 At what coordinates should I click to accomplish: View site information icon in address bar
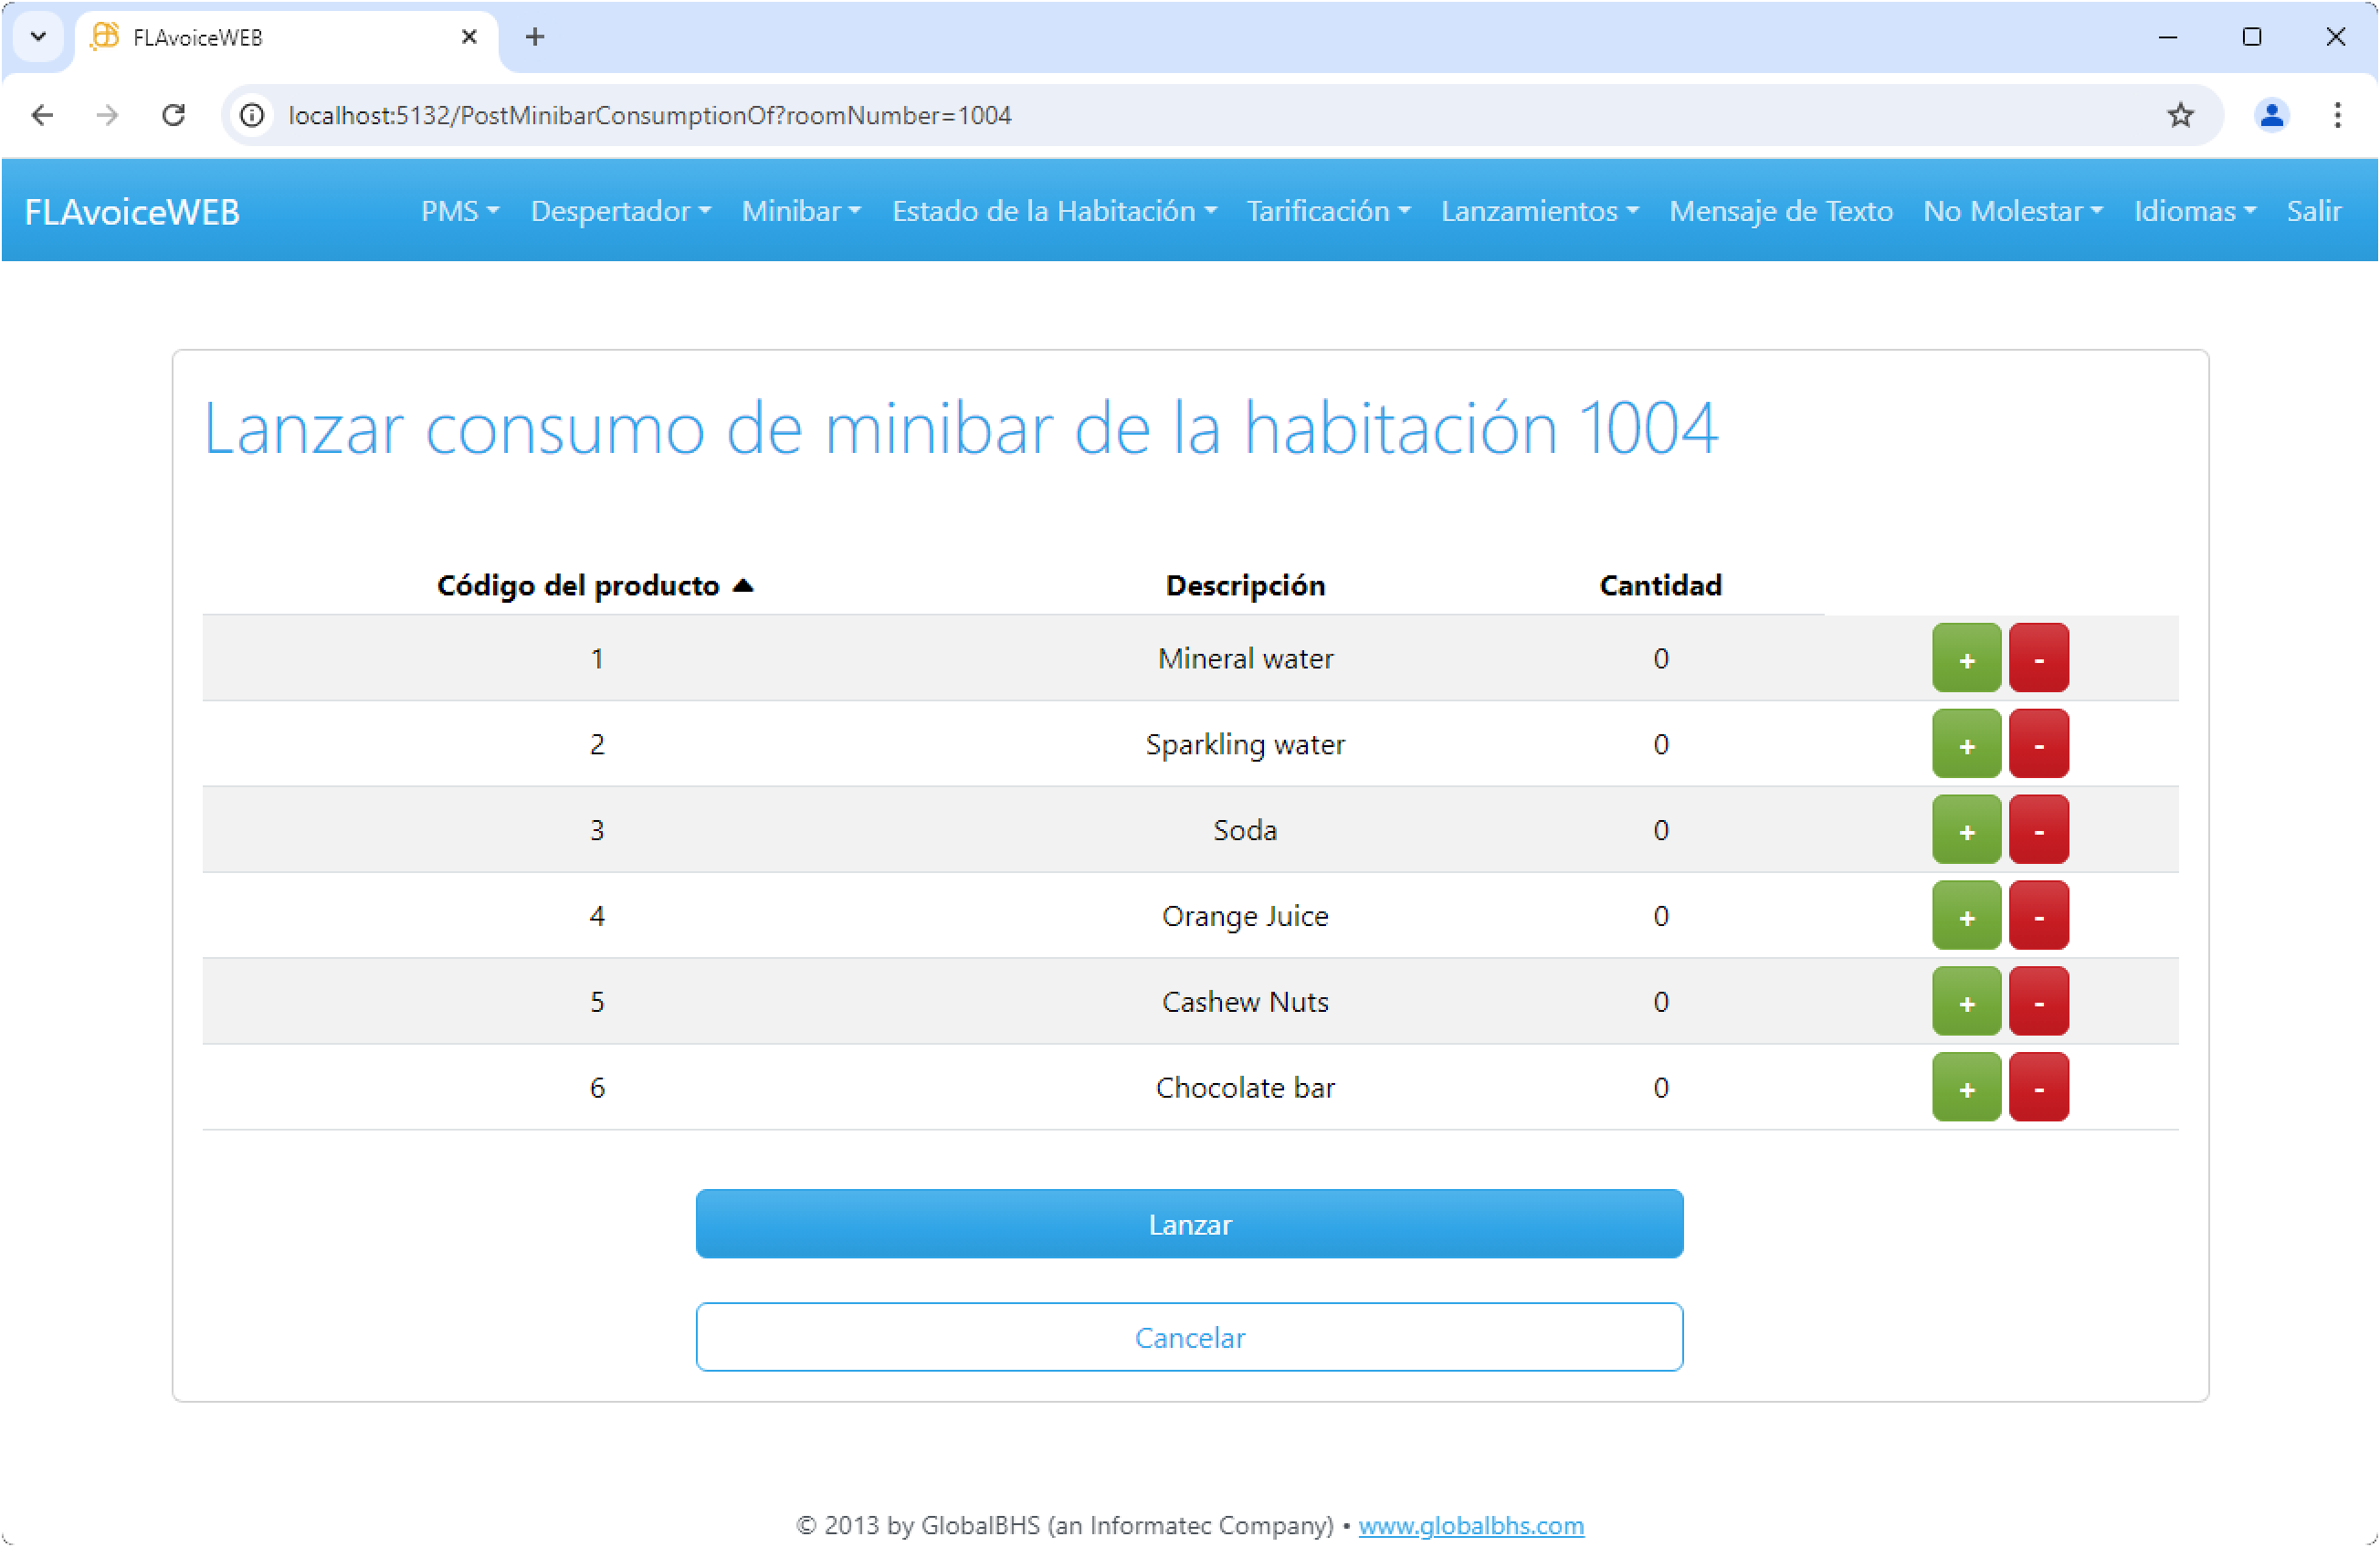tap(253, 115)
